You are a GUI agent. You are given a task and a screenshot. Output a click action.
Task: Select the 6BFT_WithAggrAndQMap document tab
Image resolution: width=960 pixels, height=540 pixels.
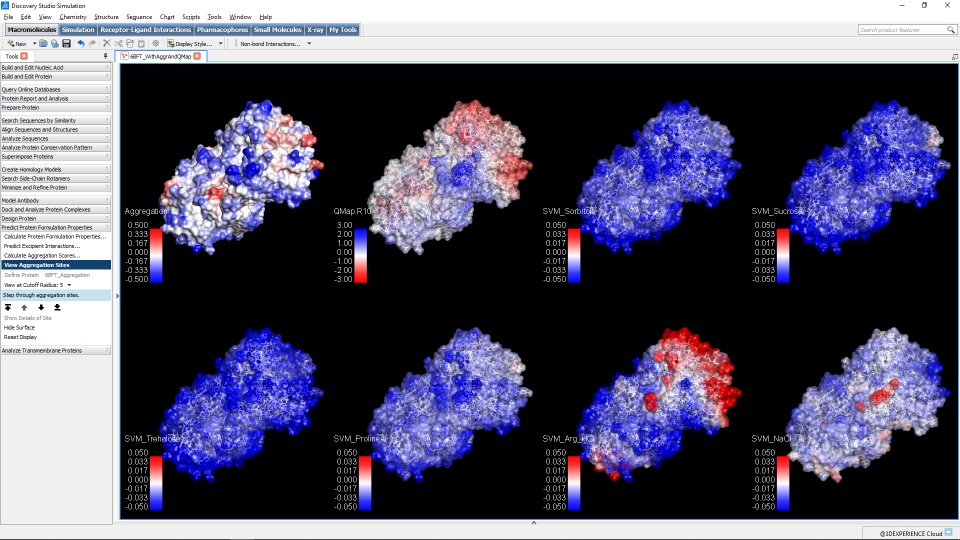click(161, 56)
